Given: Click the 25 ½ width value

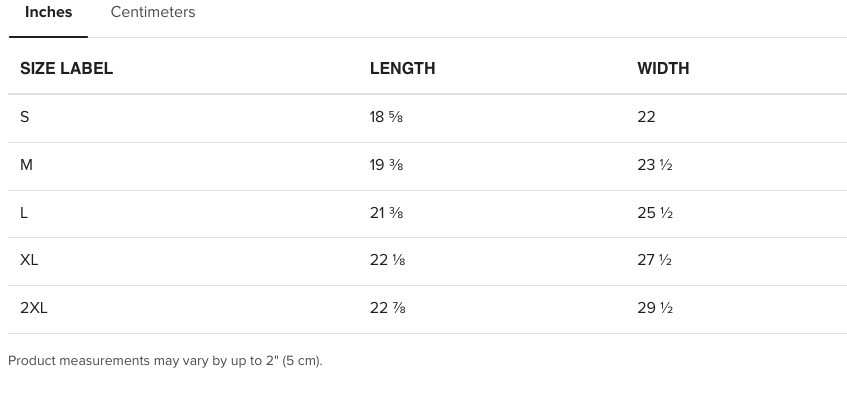Looking at the screenshot, I should [655, 213].
